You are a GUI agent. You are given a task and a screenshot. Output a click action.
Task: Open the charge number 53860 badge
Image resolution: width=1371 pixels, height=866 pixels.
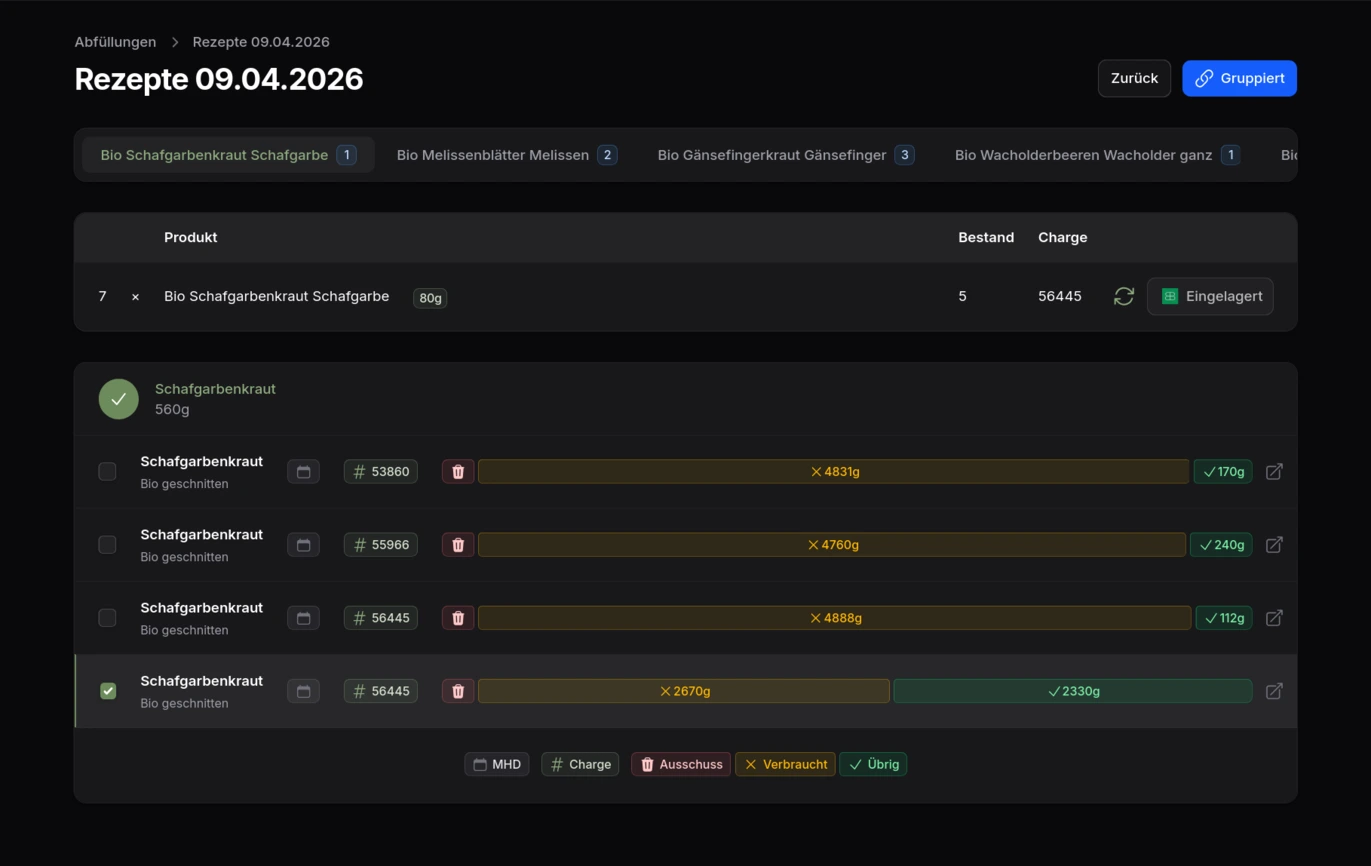click(x=381, y=472)
